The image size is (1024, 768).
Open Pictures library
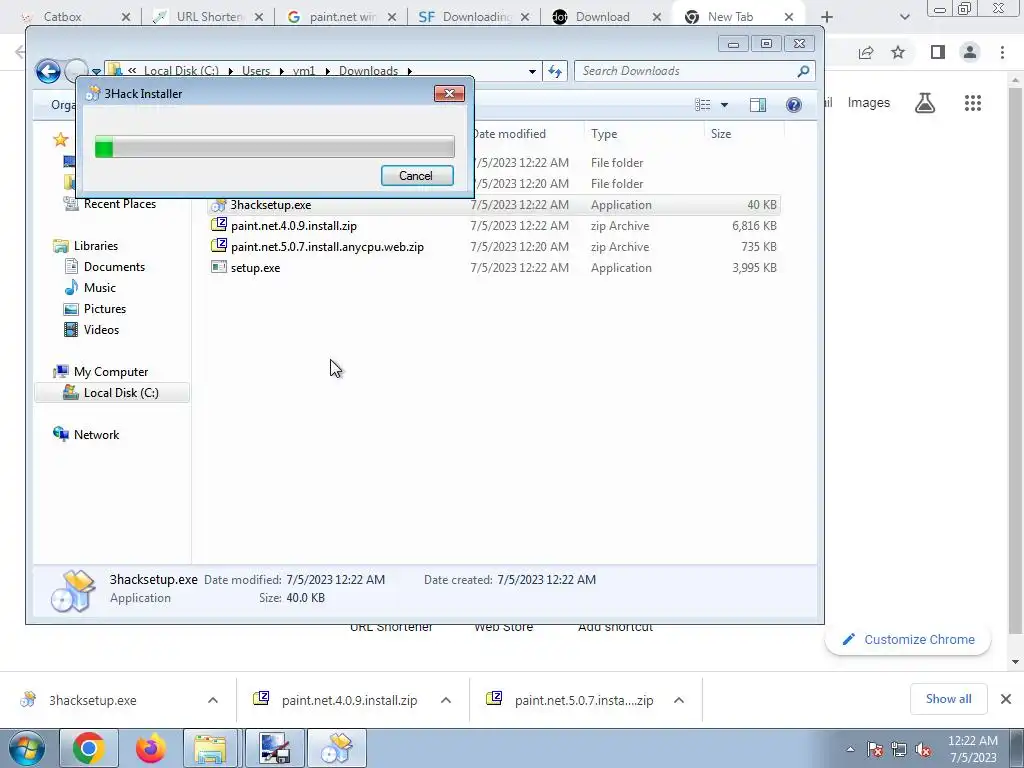coord(104,309)
